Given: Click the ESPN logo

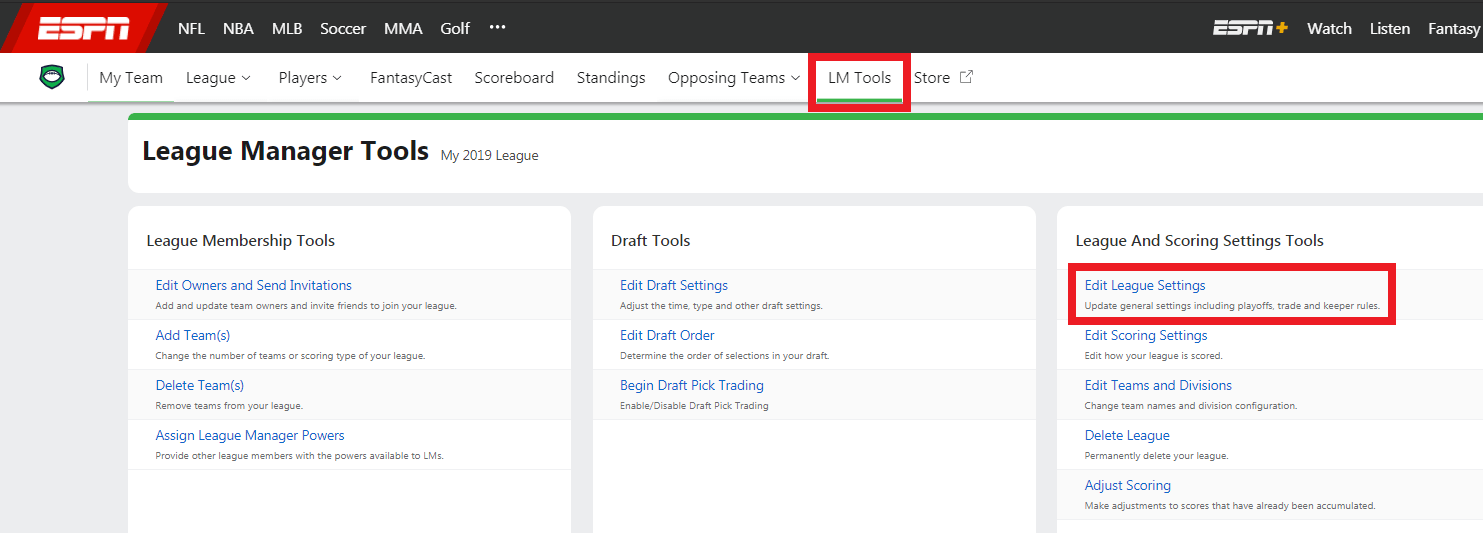Looking at the screenshot, I should [x=83, y=28].
